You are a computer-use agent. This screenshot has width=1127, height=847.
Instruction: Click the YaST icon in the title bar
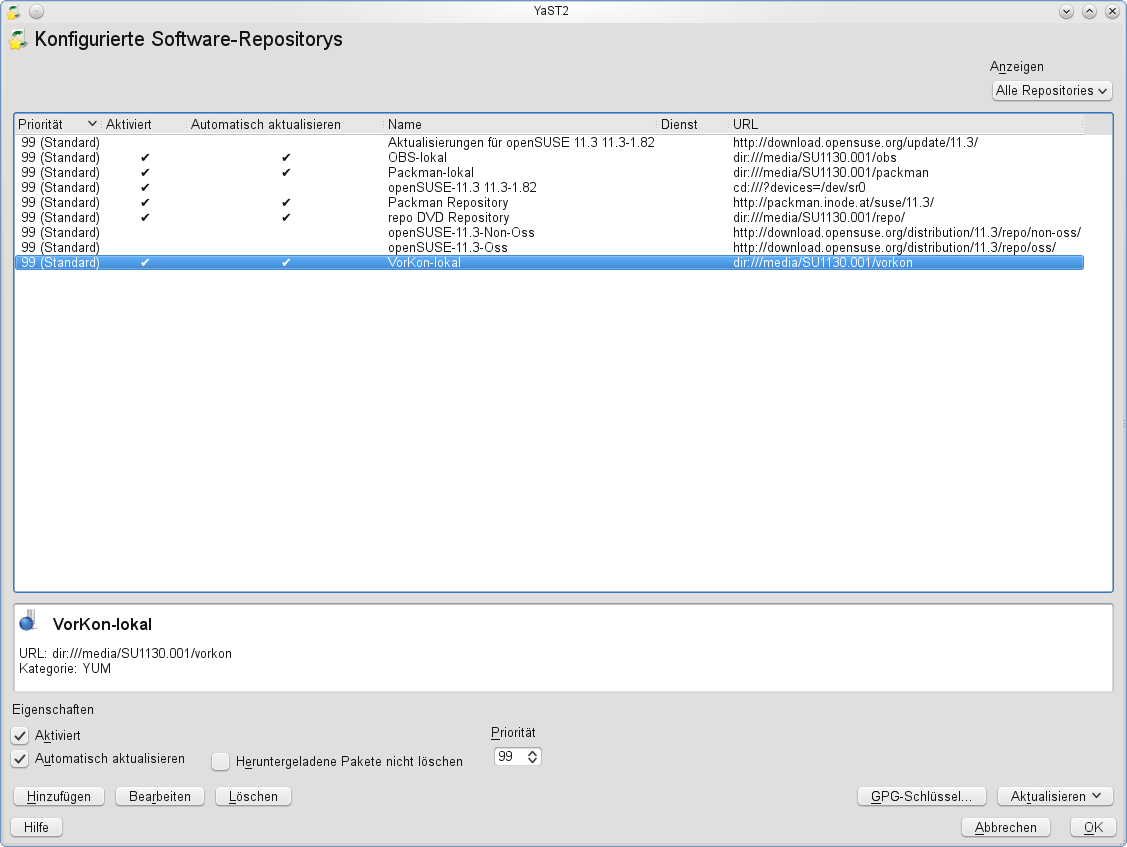pyautogui.click(x=13, y=12)
